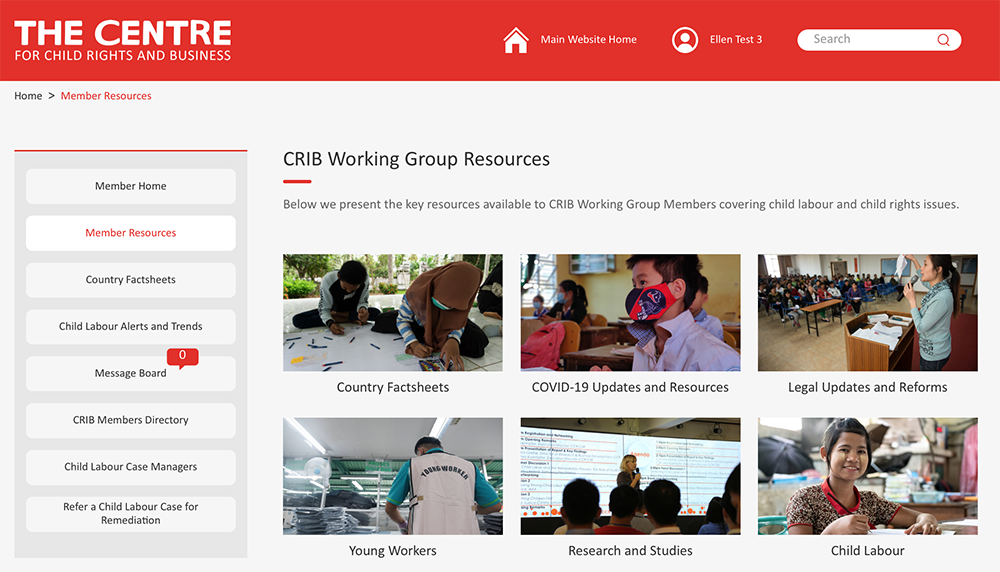
Task: Select Child Labour Case Managers menu item
Action: point(131,467)
